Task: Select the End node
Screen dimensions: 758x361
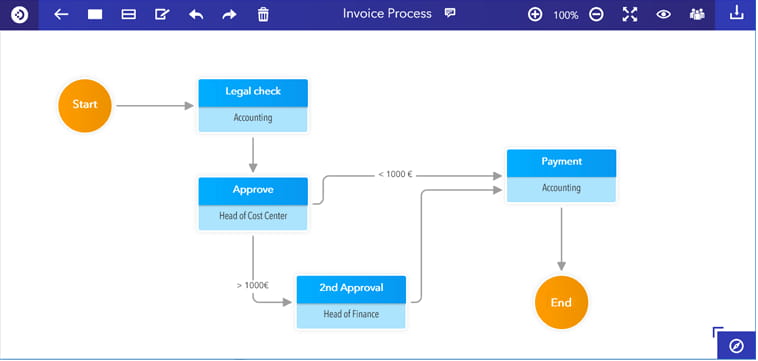Action: (x=561, y=302)
